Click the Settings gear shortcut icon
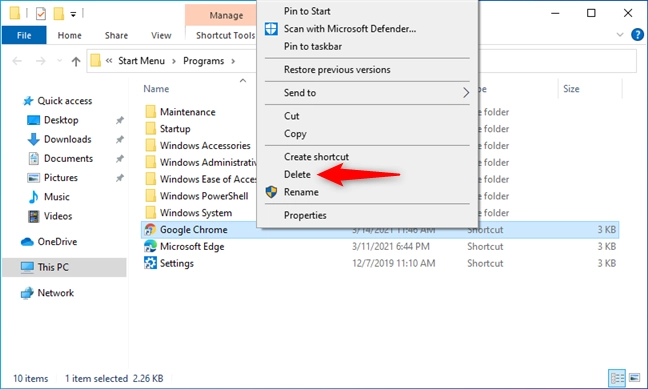The image size is (648, 389). coord(150,263)
